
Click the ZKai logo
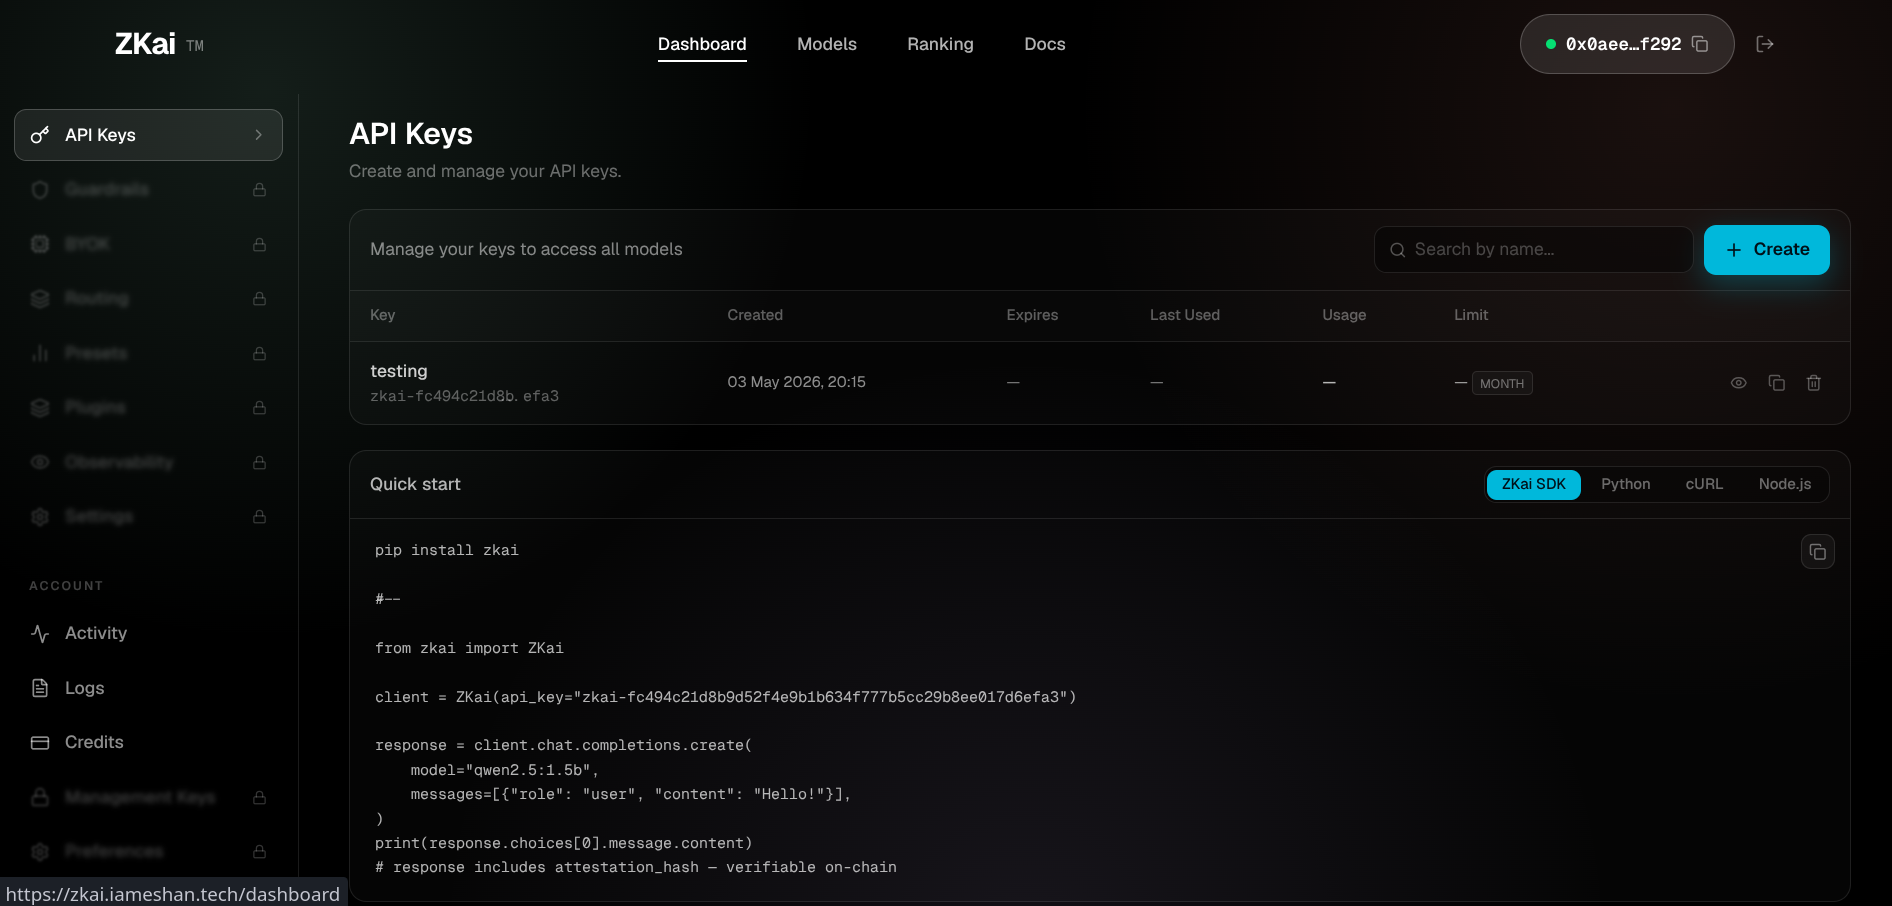(x=146, y=44)
